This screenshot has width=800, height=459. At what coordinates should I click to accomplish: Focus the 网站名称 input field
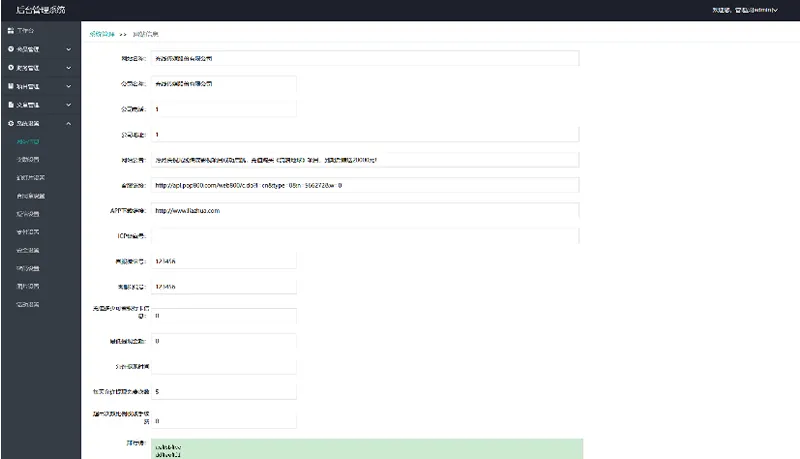(365, 58)
